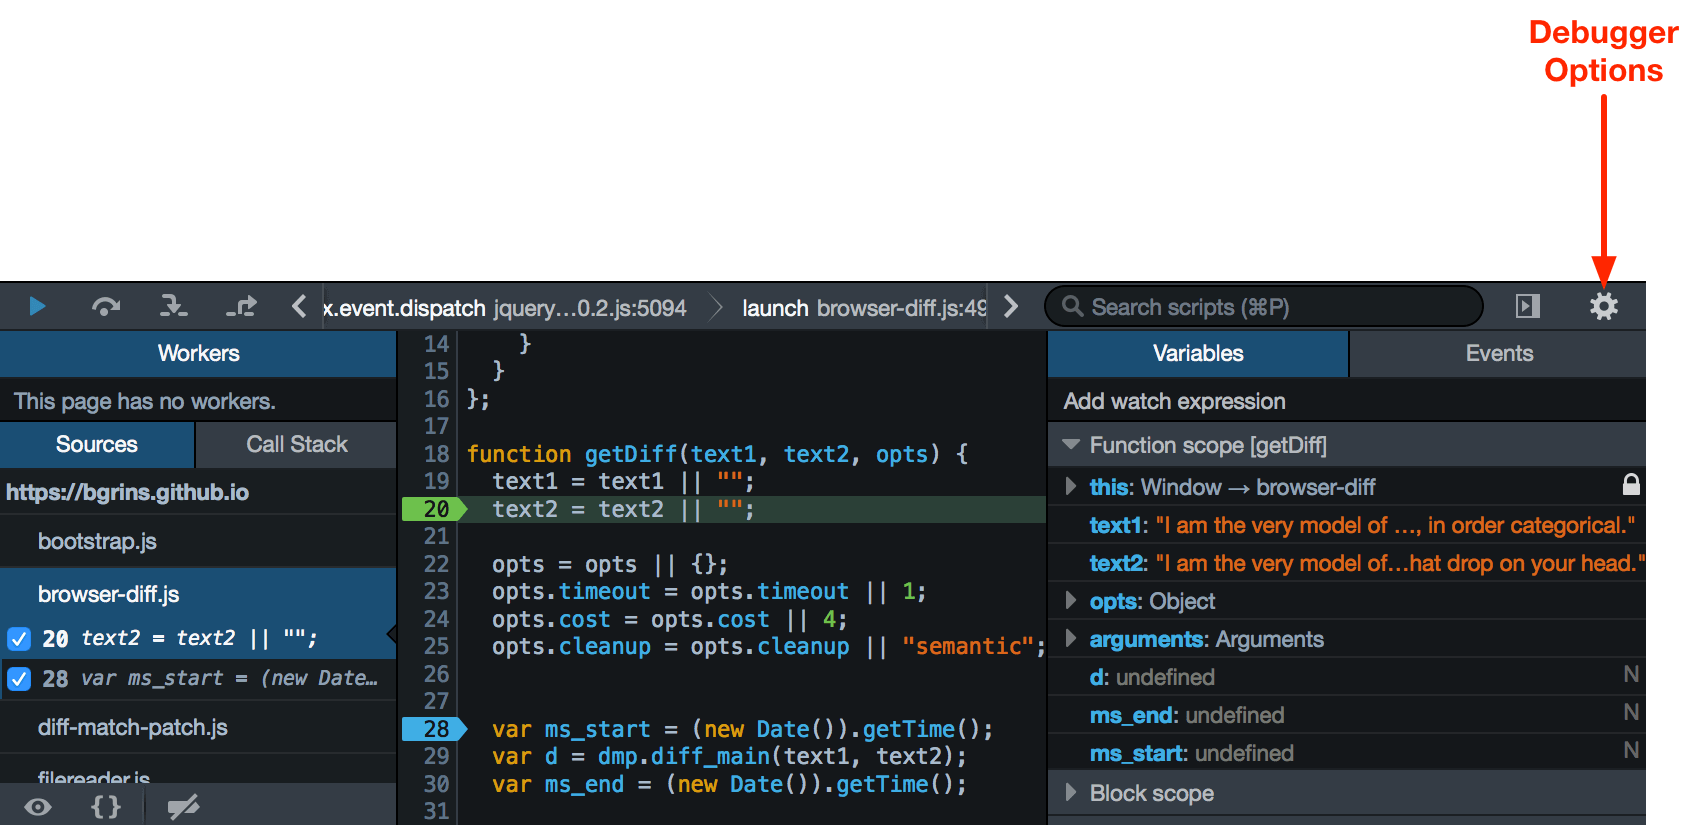Switch to the Call Stack tab
1690x826 pixels.
pos(296,444)
